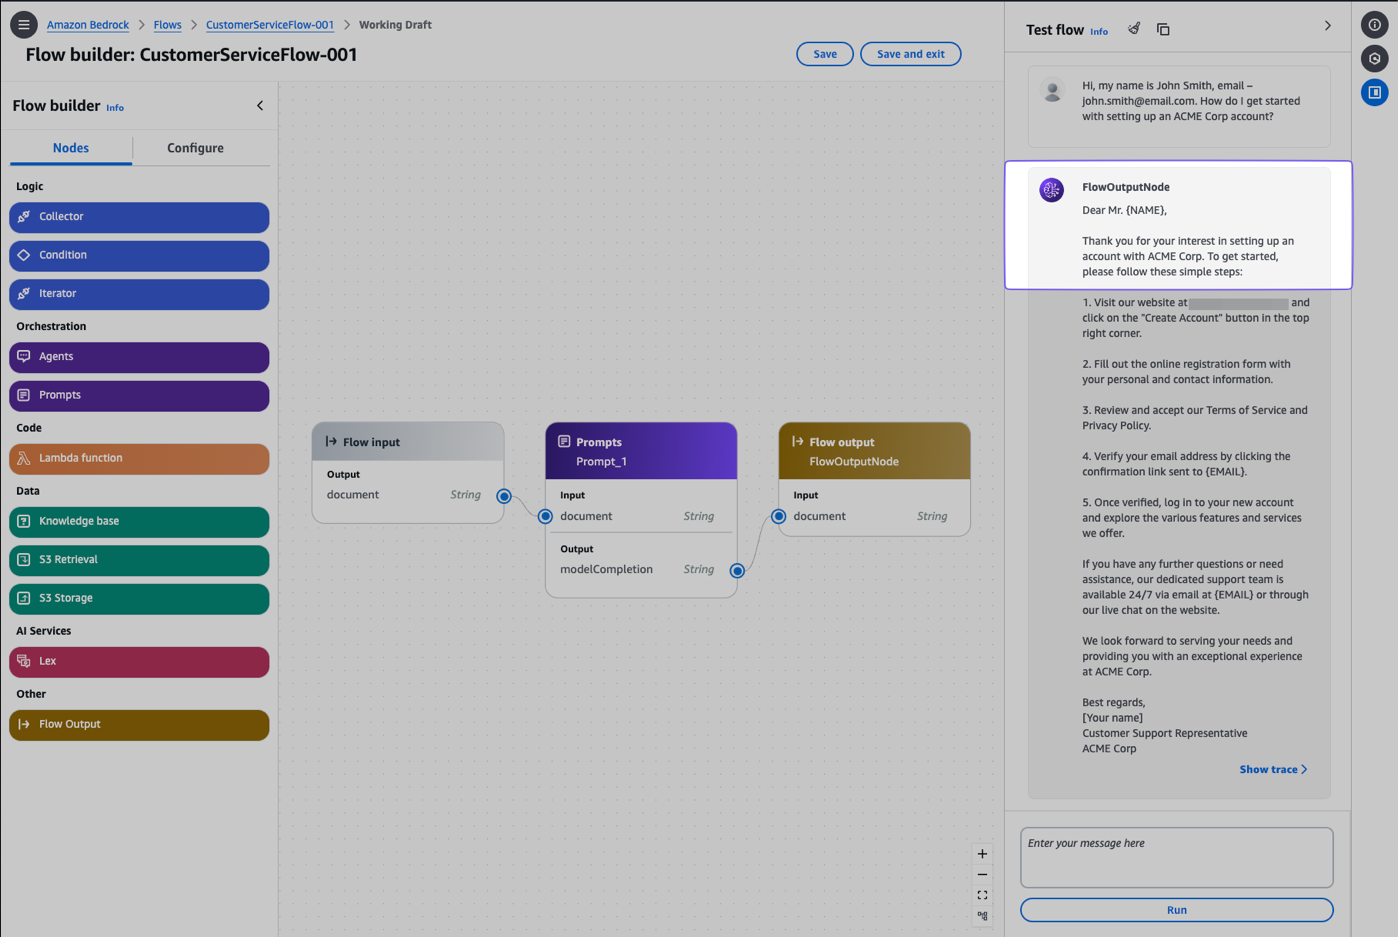This screenshot has width=1398, height=937.
Task: Select the Condition diamond icon under Logic
Action: click(x=24, y=255)
